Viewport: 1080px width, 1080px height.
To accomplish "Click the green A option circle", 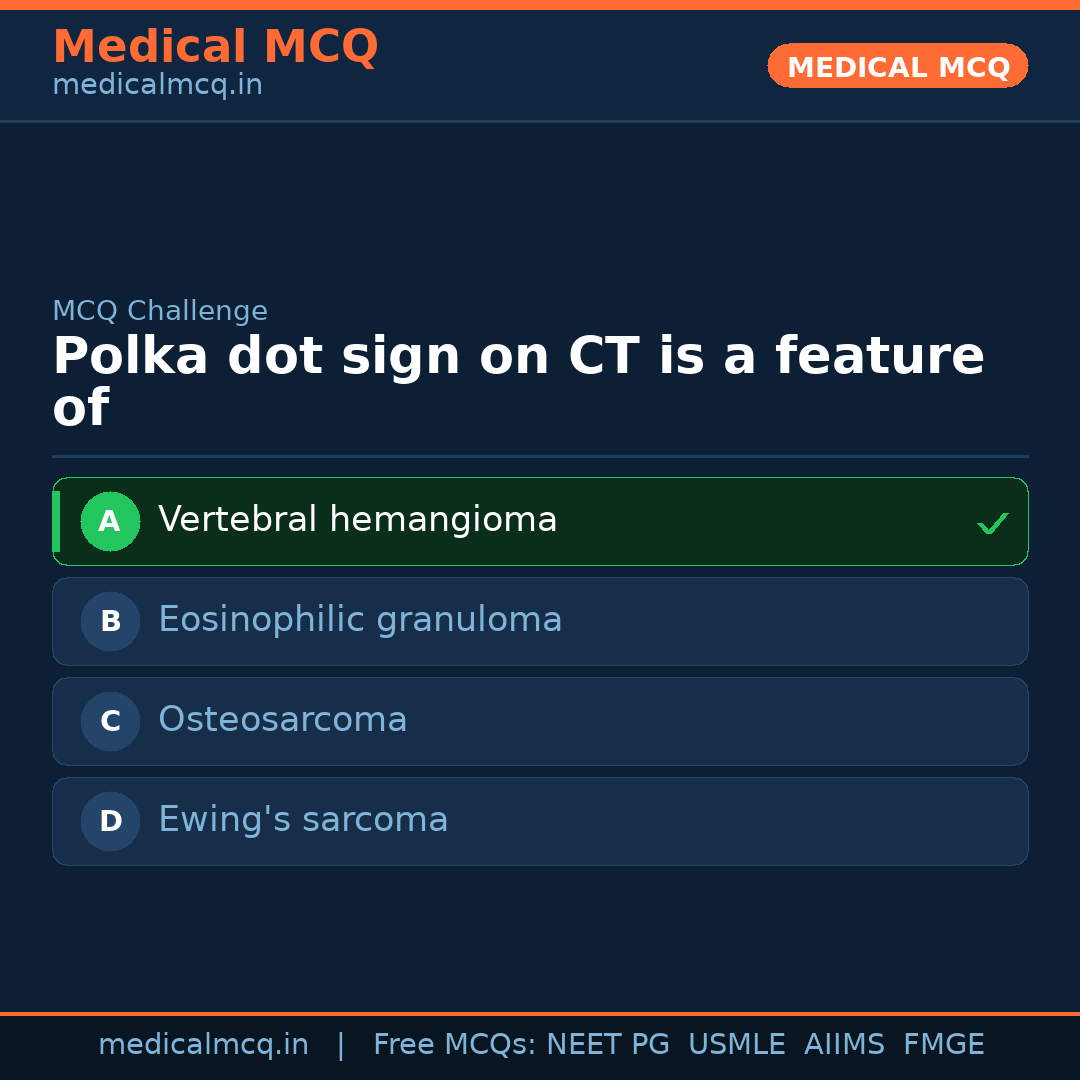I will pos(110,521).
